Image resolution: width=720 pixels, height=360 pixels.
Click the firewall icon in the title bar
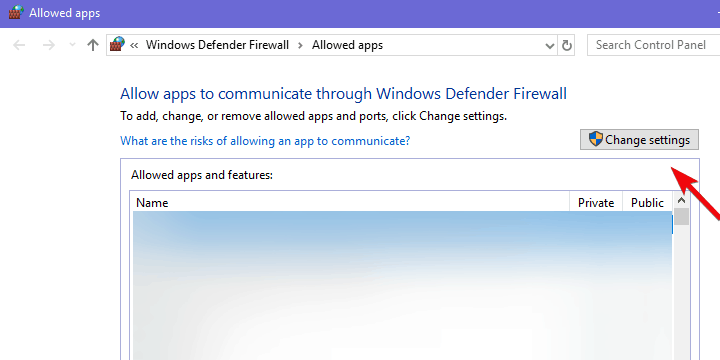[16, 12]
